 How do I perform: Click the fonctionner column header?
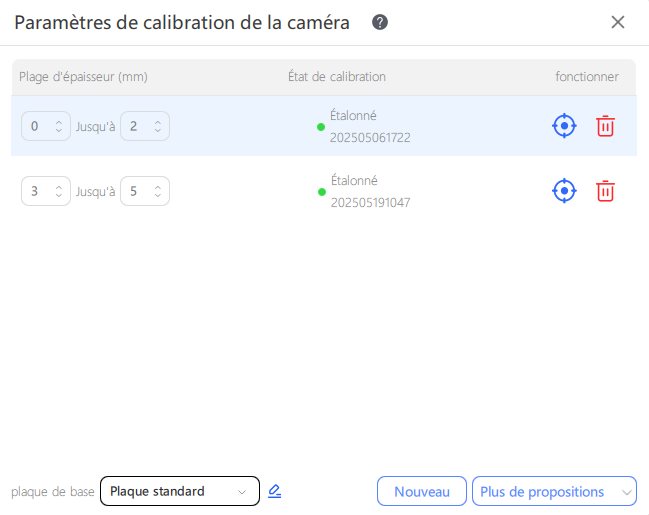pyautogui.click(x=587, y=77)
